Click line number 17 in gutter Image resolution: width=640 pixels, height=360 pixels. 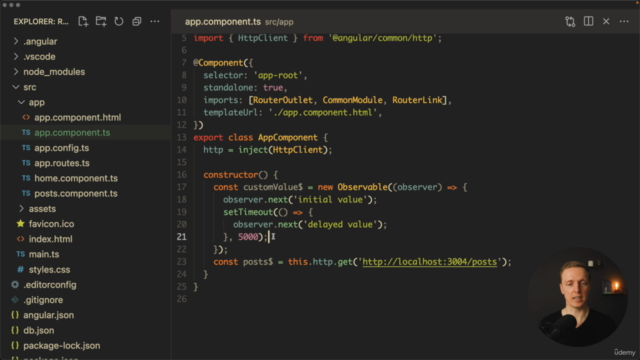coord(182,187)
